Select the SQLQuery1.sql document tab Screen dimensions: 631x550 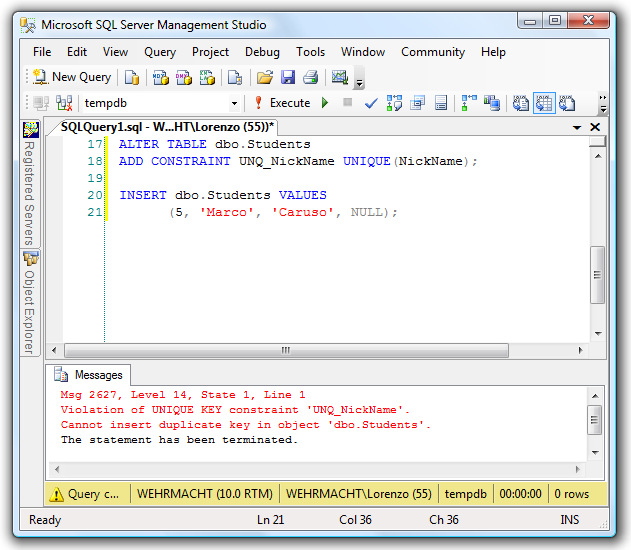pos(167,127)
